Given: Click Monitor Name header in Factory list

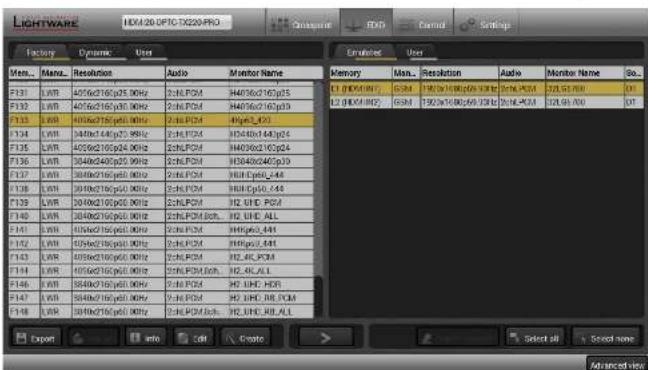Looking at the screenshot, I should click(x=275, y=73).
